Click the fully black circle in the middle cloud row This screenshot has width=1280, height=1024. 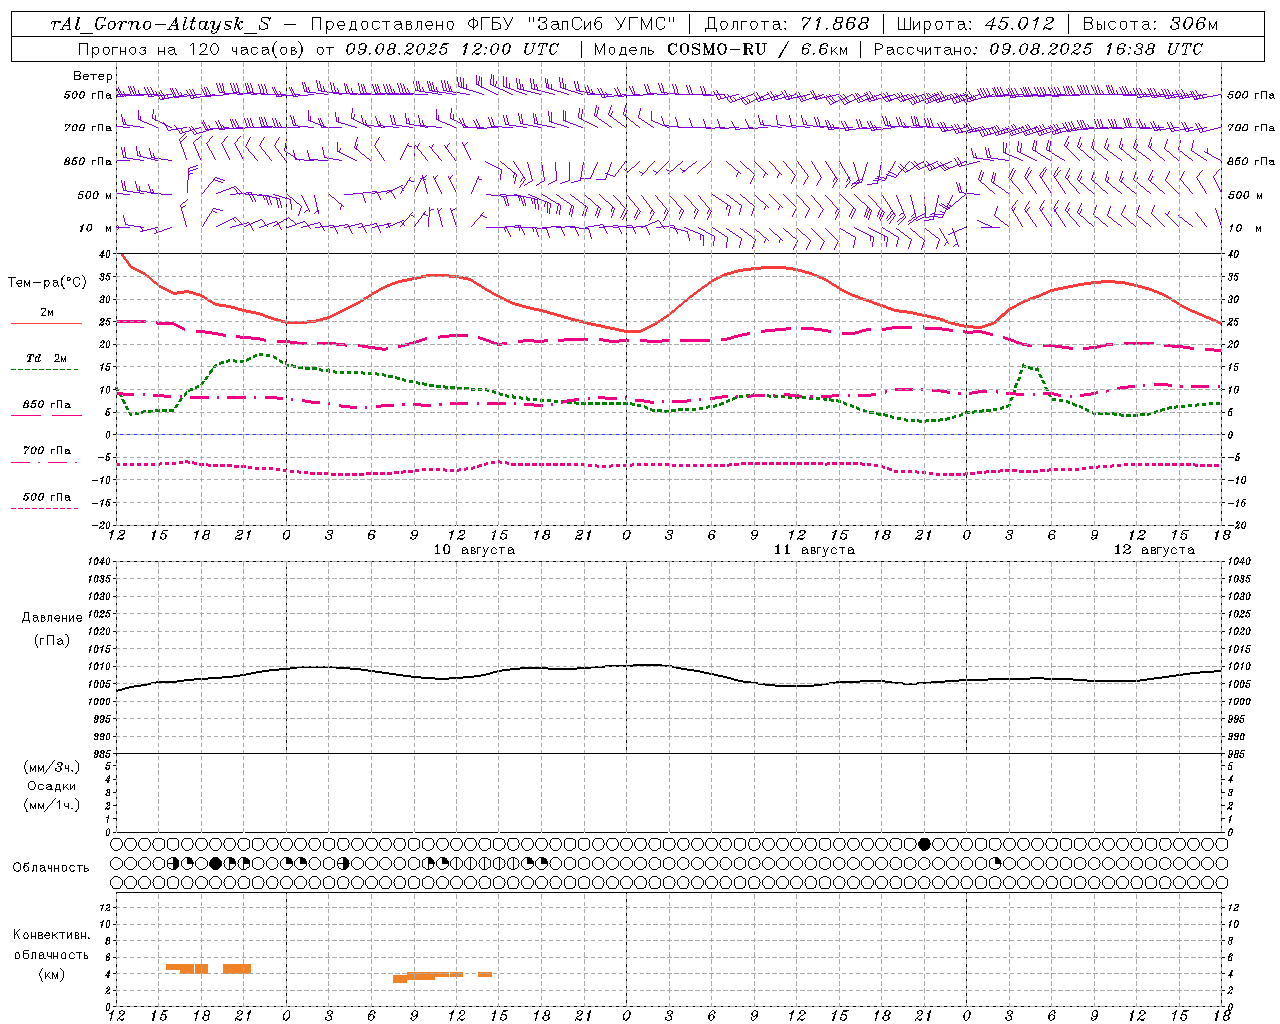tap(215, 863)
